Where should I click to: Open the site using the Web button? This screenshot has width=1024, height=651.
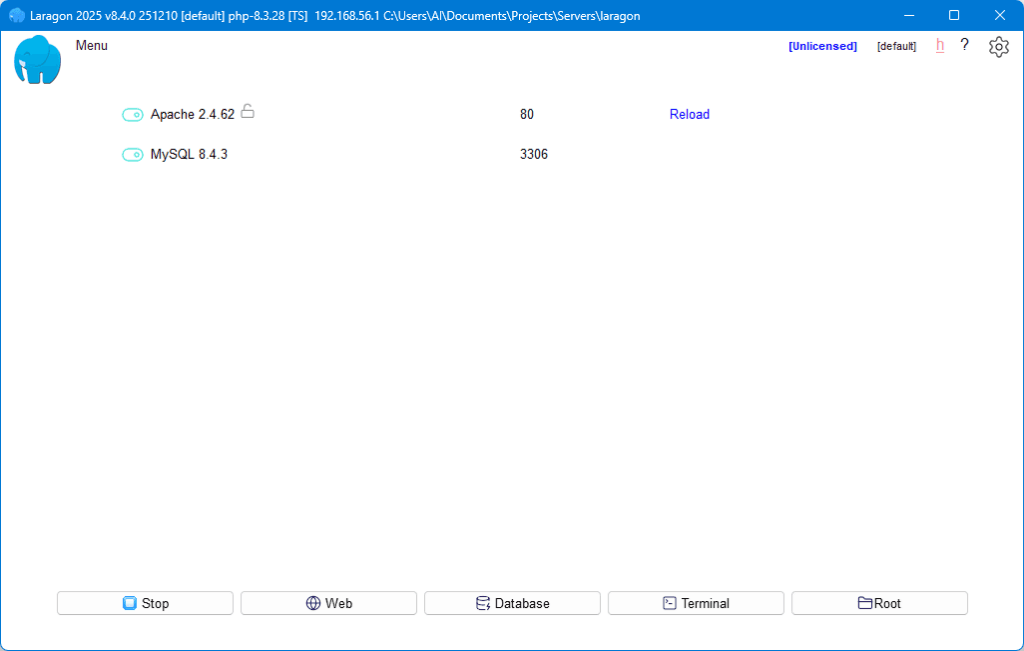tap(328, 603)
